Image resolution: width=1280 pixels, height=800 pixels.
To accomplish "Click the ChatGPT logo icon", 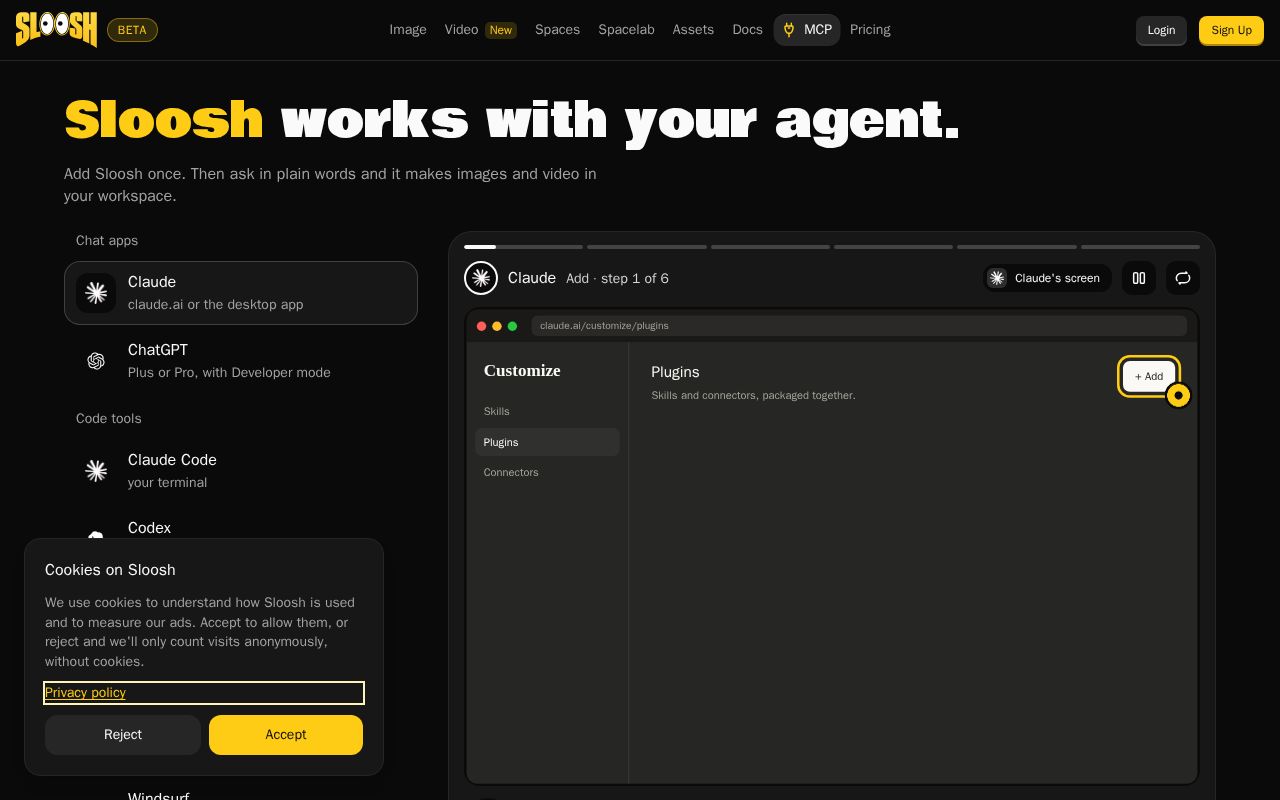I will point(96,361).
